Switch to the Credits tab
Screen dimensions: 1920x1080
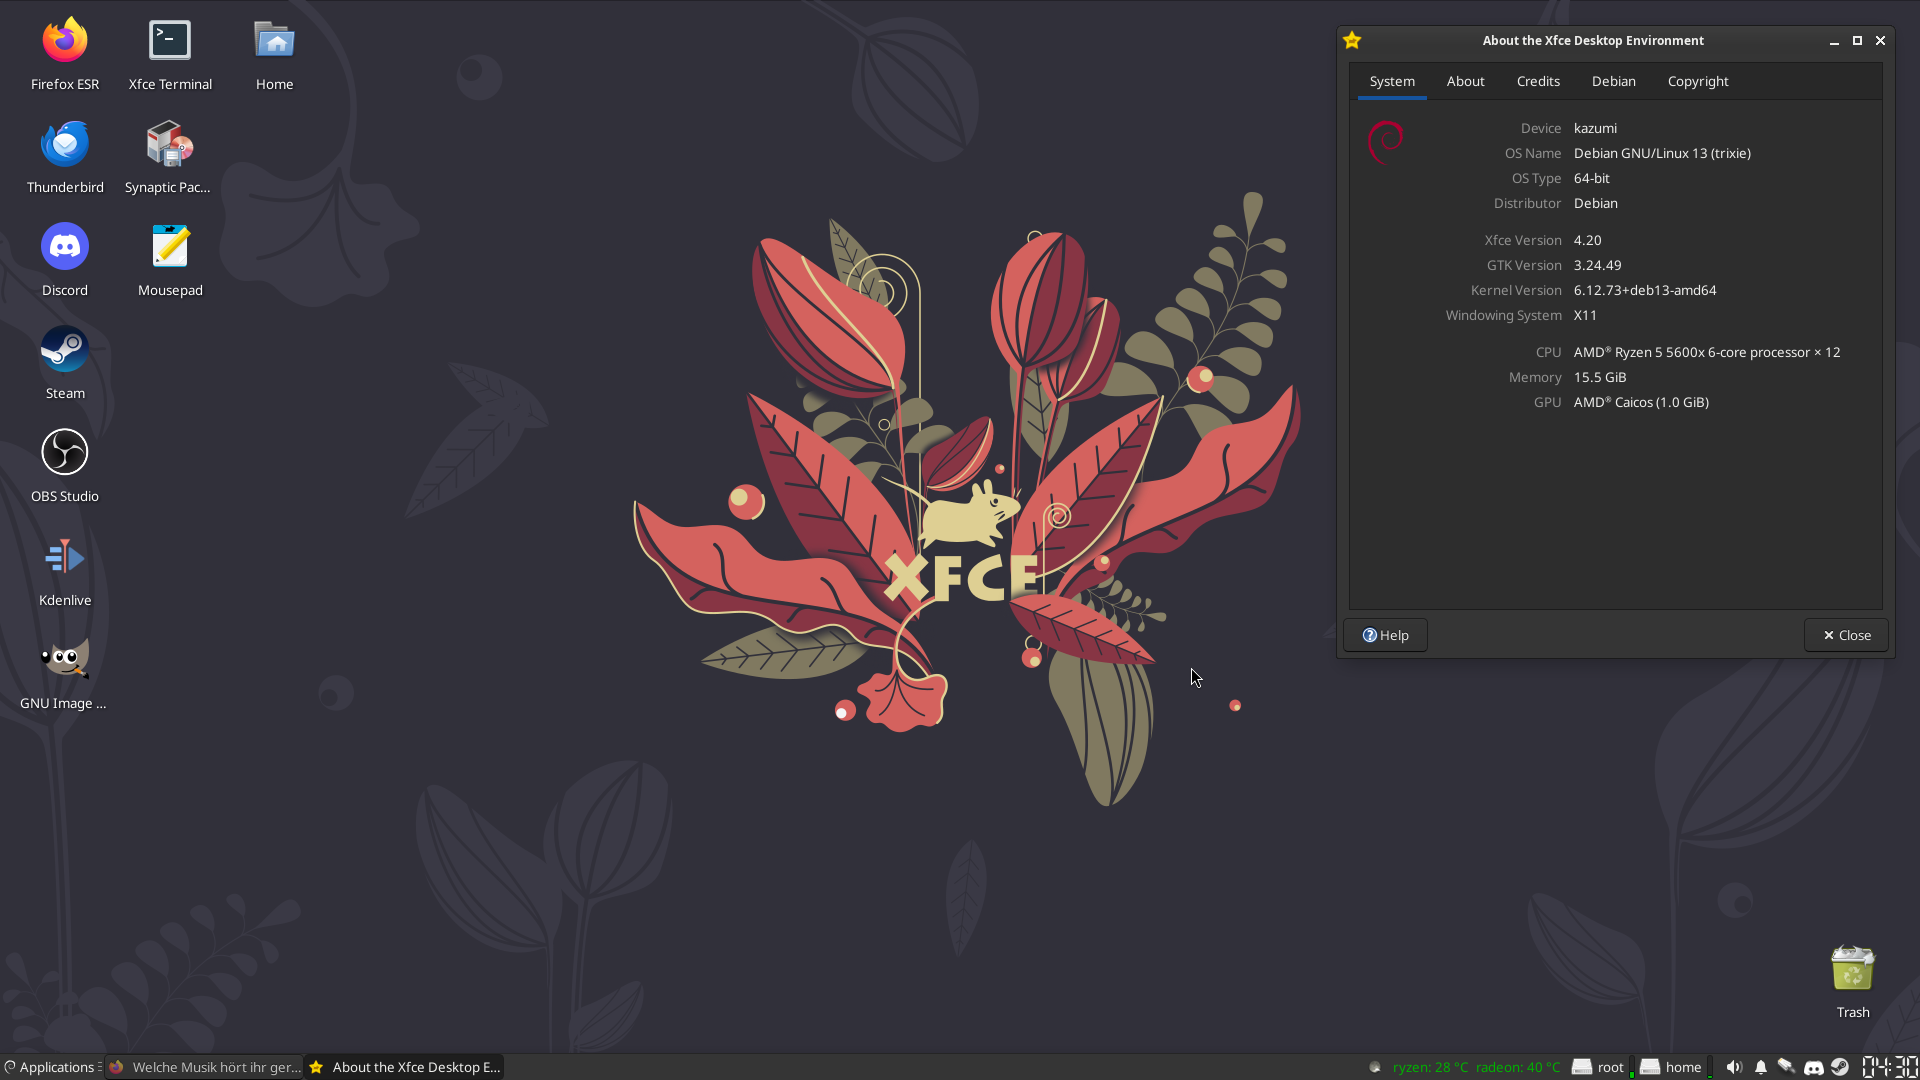tap(1537, 81)
